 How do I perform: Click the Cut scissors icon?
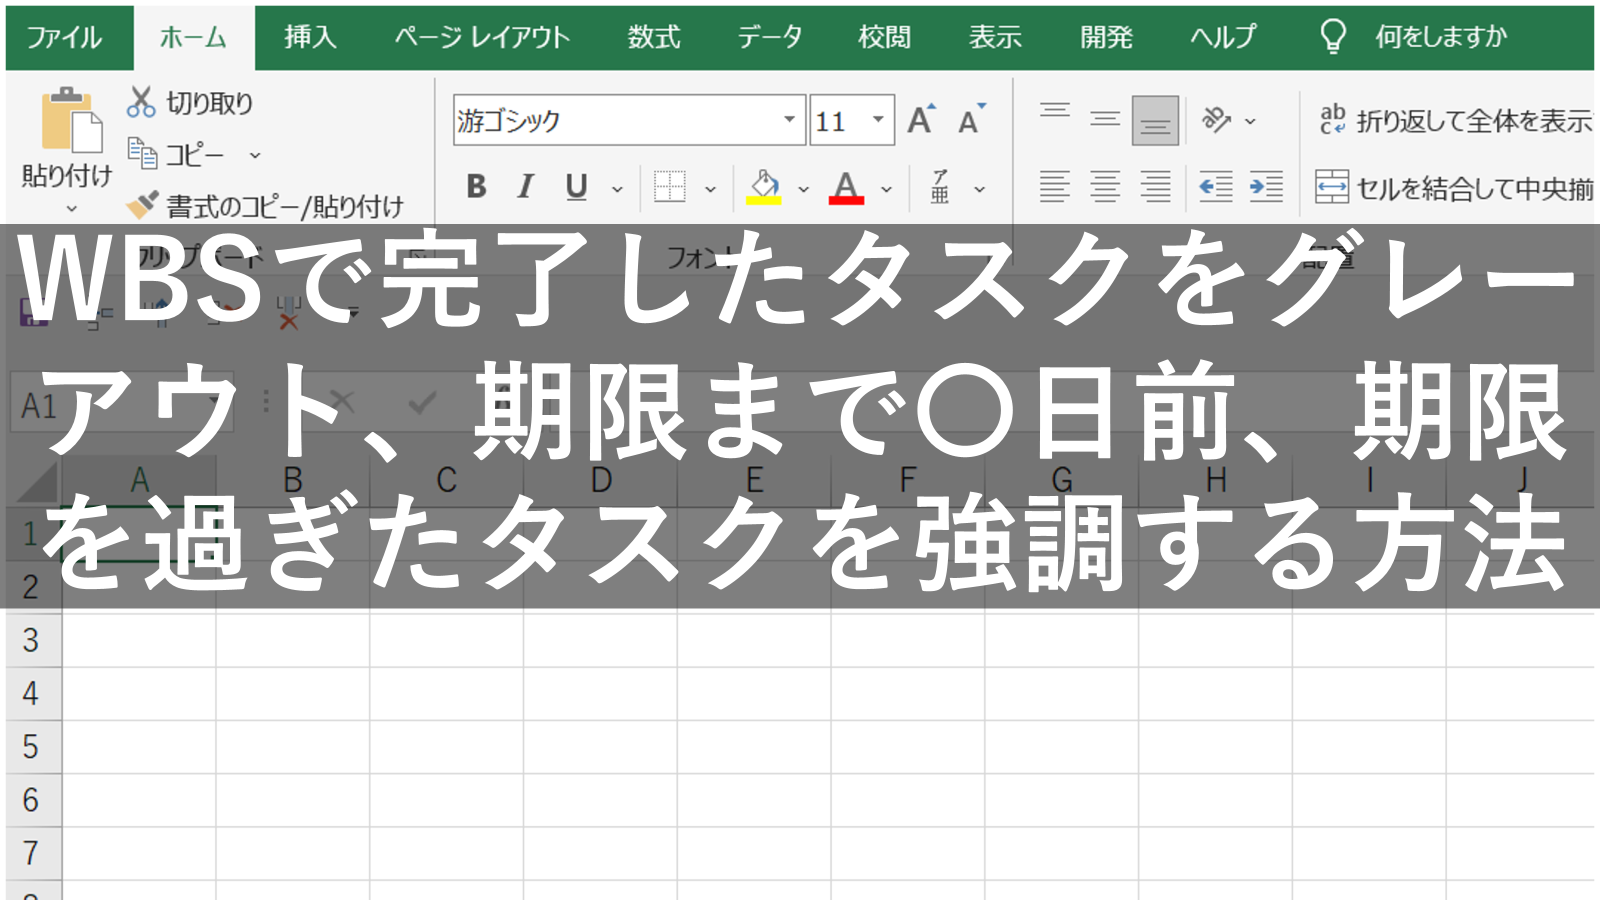(x=141, y=102)
